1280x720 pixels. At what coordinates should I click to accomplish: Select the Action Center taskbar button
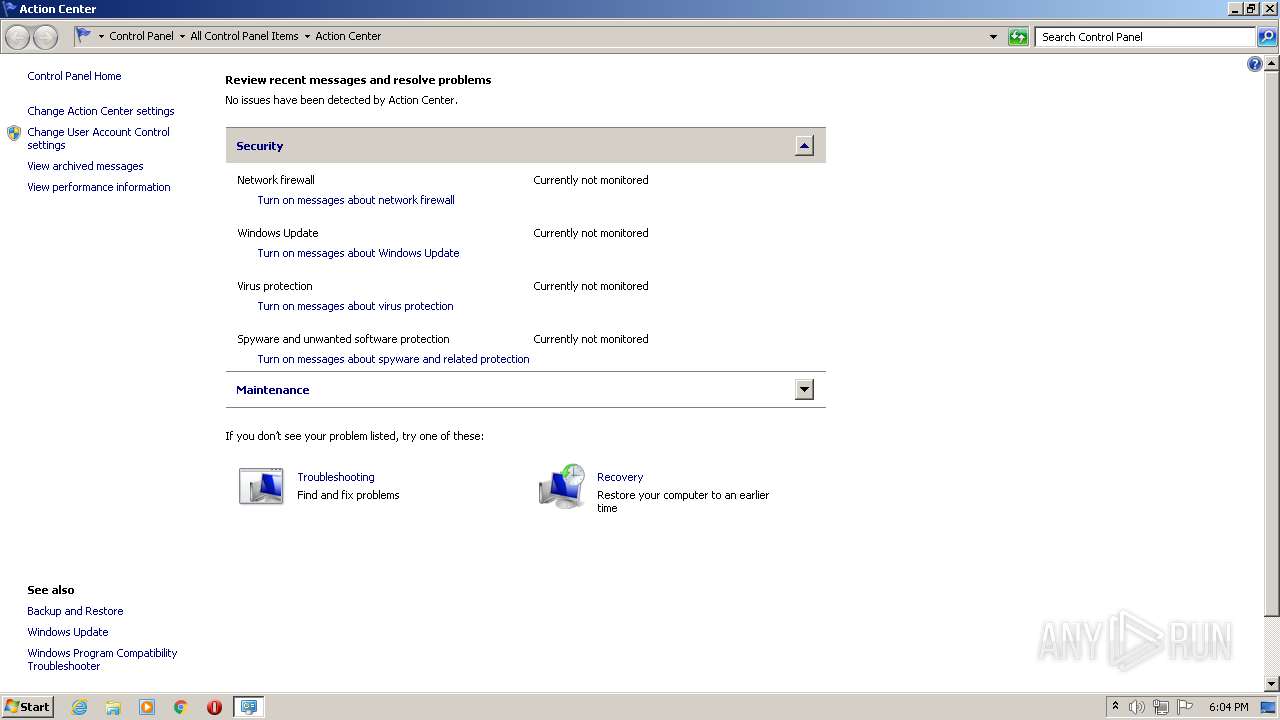[x=248, y=707]
